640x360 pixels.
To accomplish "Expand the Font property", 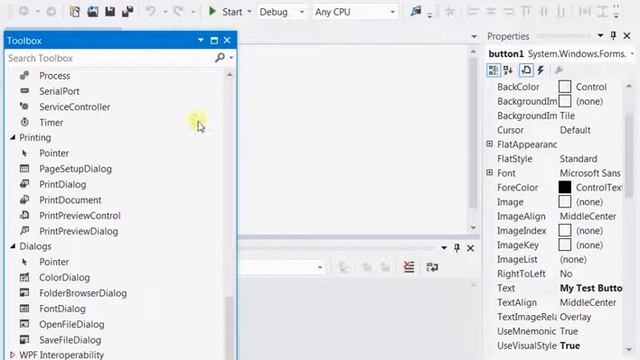I will [489, 173].
